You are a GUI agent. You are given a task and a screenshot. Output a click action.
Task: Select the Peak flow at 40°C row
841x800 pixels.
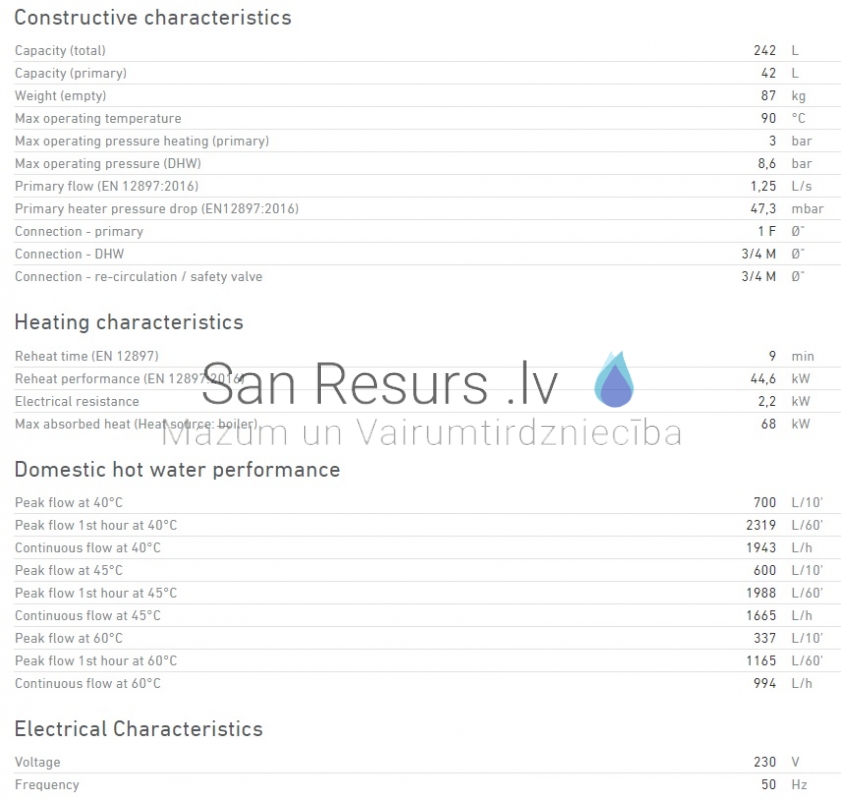pyautogui.click(x=427, y=502)
